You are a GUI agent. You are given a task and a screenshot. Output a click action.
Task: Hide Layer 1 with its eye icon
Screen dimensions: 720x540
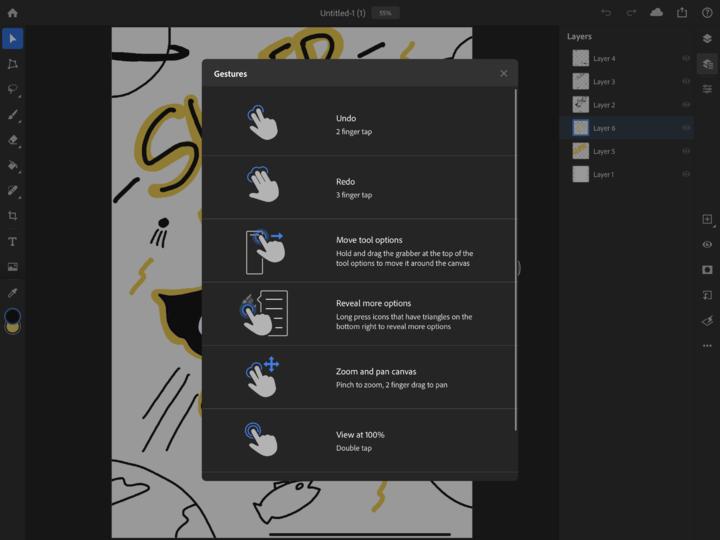point(686,174)
